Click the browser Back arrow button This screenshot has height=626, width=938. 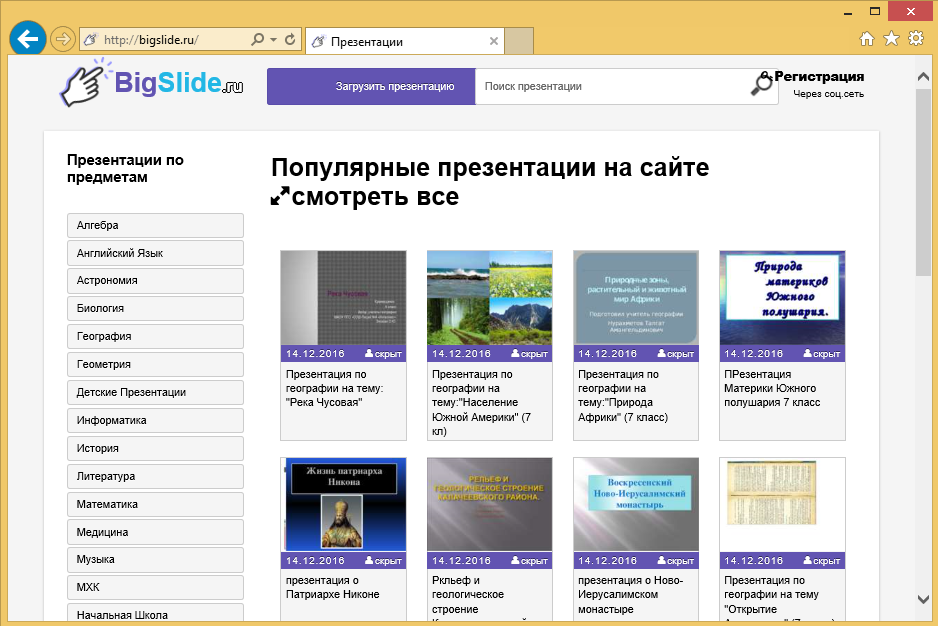point(27,39)
